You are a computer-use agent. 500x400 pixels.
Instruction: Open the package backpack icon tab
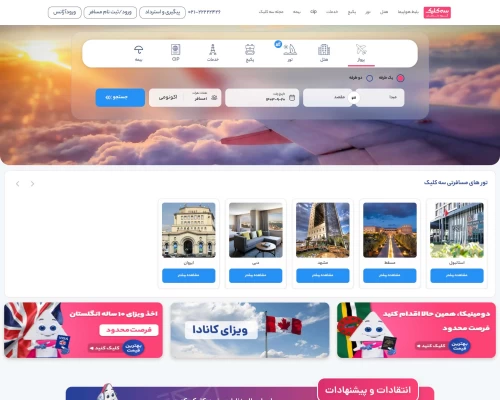tap(250, 50)
